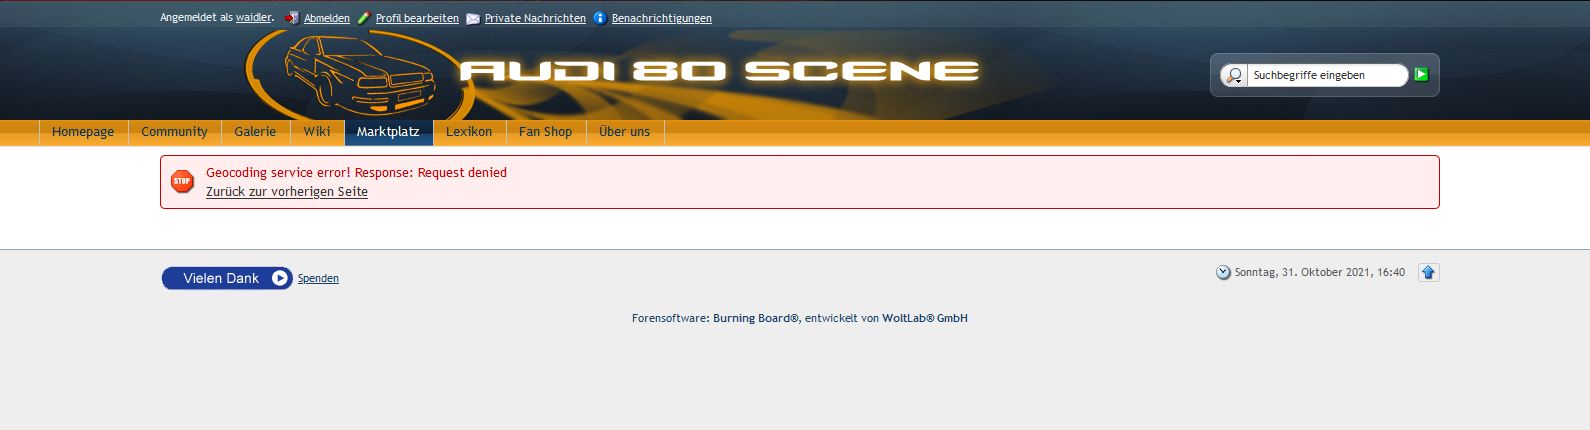Open the Wiki menu item
The height and width of the screenshot is (430, 1590).
click(x=317, y=132)
